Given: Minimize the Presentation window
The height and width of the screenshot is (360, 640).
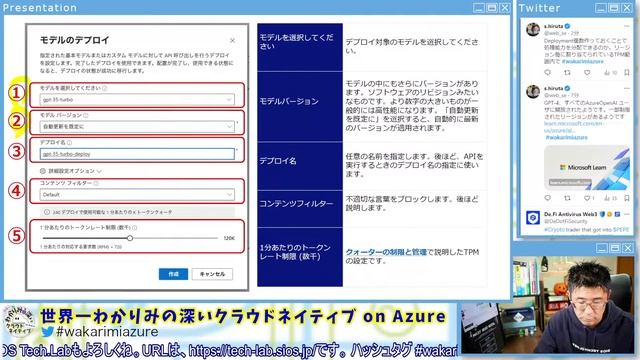Looking at the screenshot, I should pos(479,8).
